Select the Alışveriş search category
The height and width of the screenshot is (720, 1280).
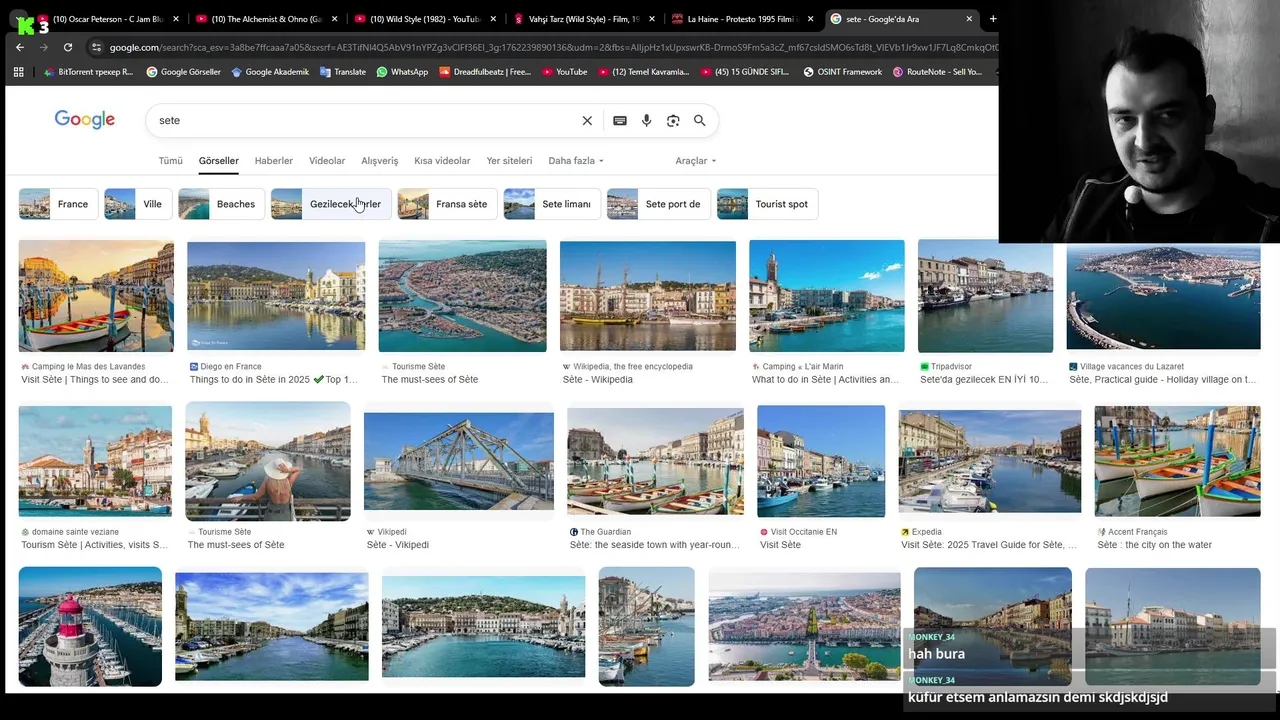click(379, 161)
